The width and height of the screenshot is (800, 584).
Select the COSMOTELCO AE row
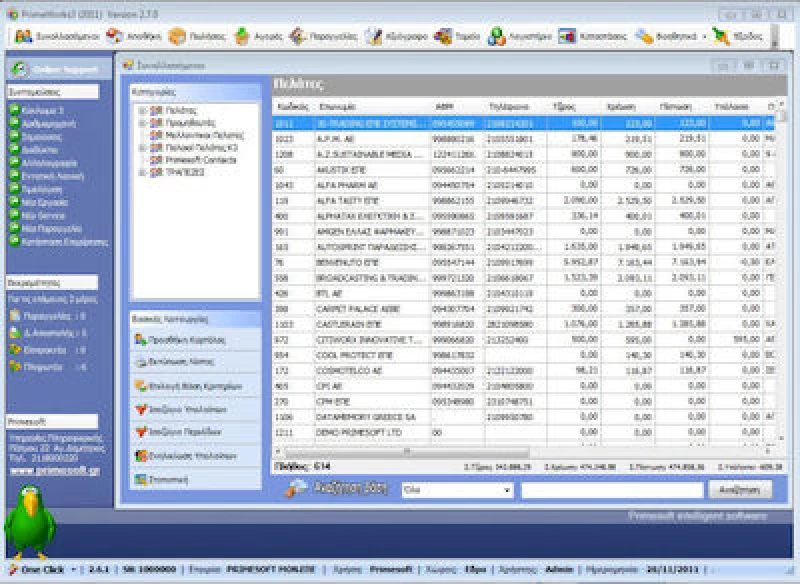point(524,371)
